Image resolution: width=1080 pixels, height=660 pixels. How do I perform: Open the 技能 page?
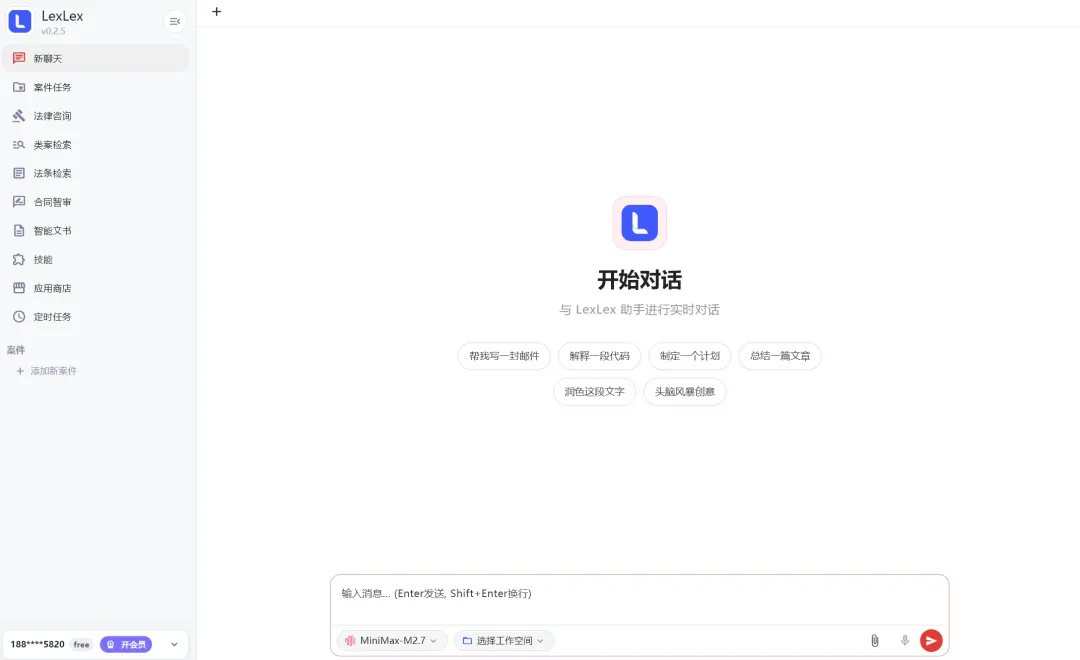coord(96,260)
